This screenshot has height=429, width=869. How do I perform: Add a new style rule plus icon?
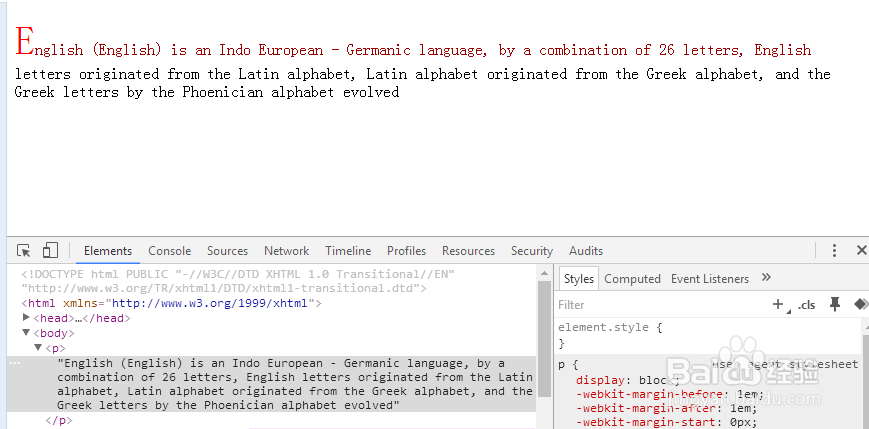778,304
